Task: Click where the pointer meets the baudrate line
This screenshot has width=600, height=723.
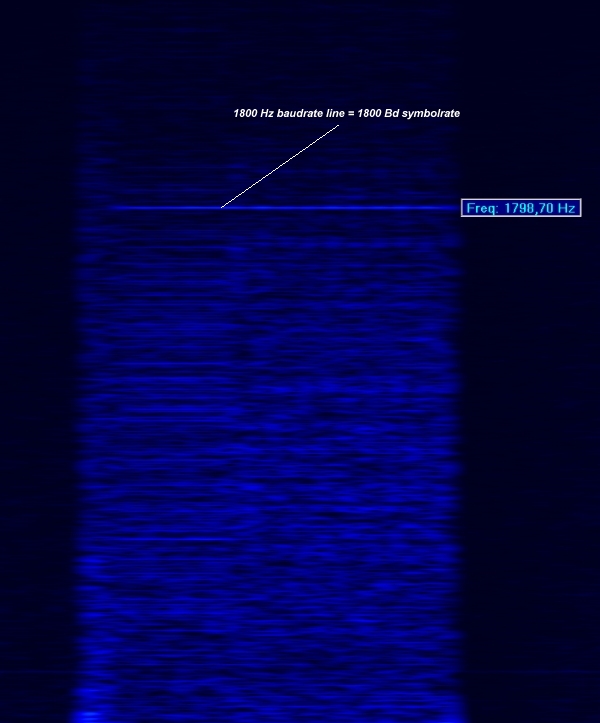Action: click(222, 207)
